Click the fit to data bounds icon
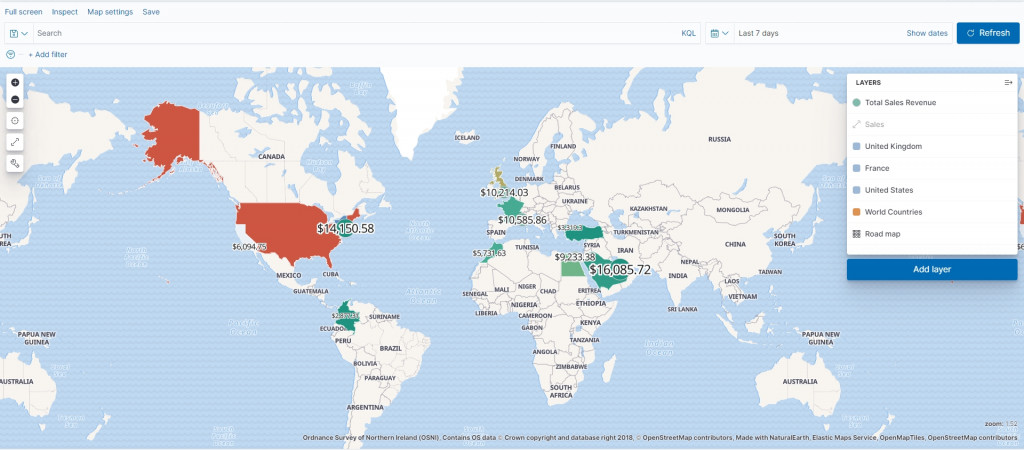1024x450 pixels. pos(15,121)
